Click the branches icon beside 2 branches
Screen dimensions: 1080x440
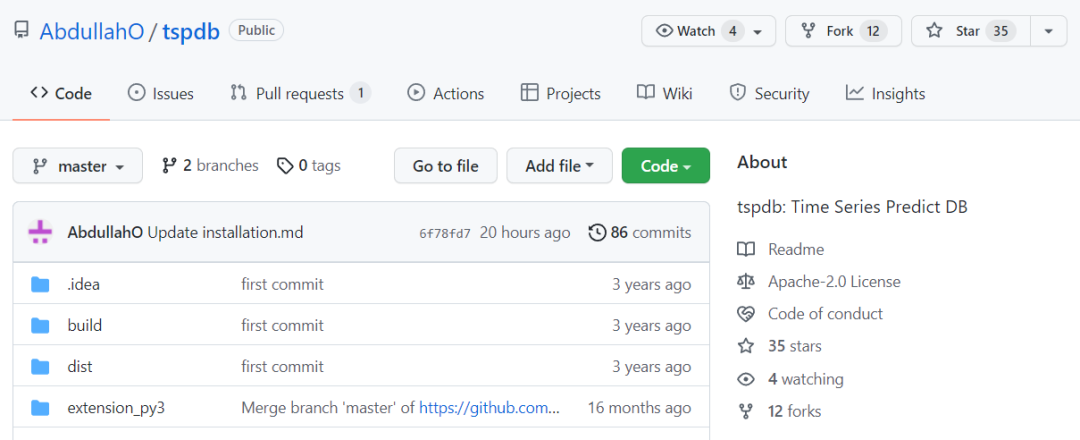point(169,166)
